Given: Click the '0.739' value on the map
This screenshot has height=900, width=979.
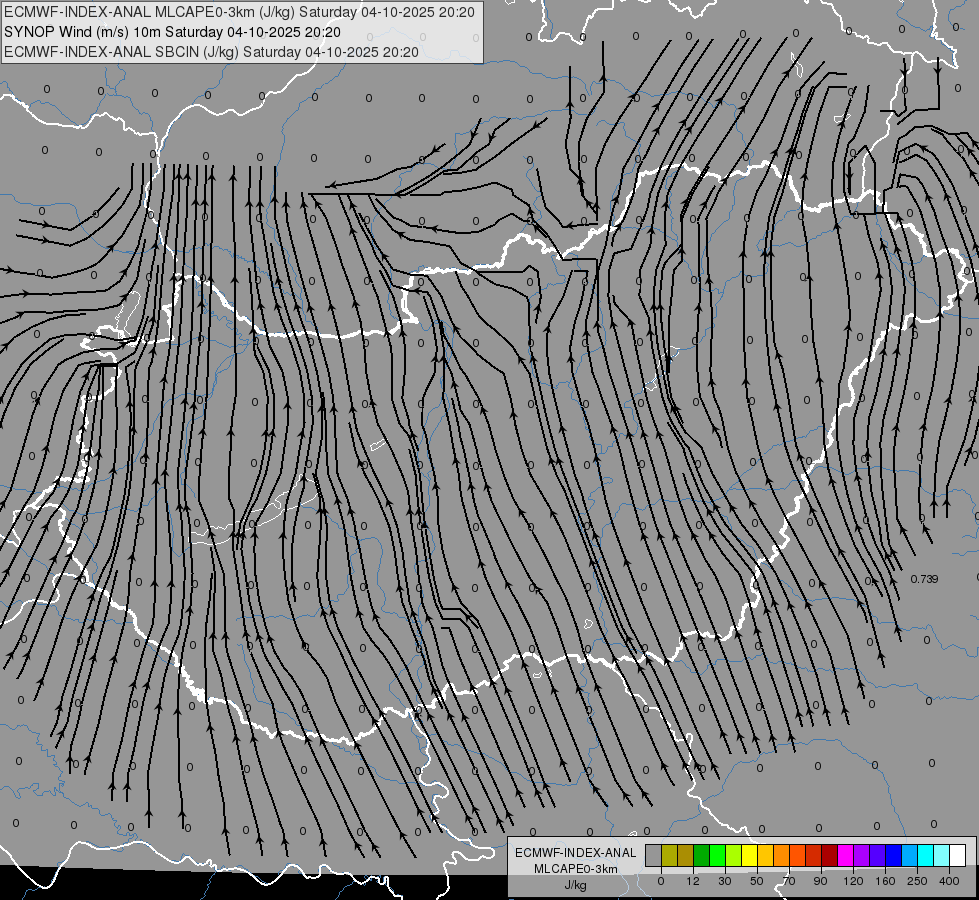Looking at the screenshot, I should (924, 579).
